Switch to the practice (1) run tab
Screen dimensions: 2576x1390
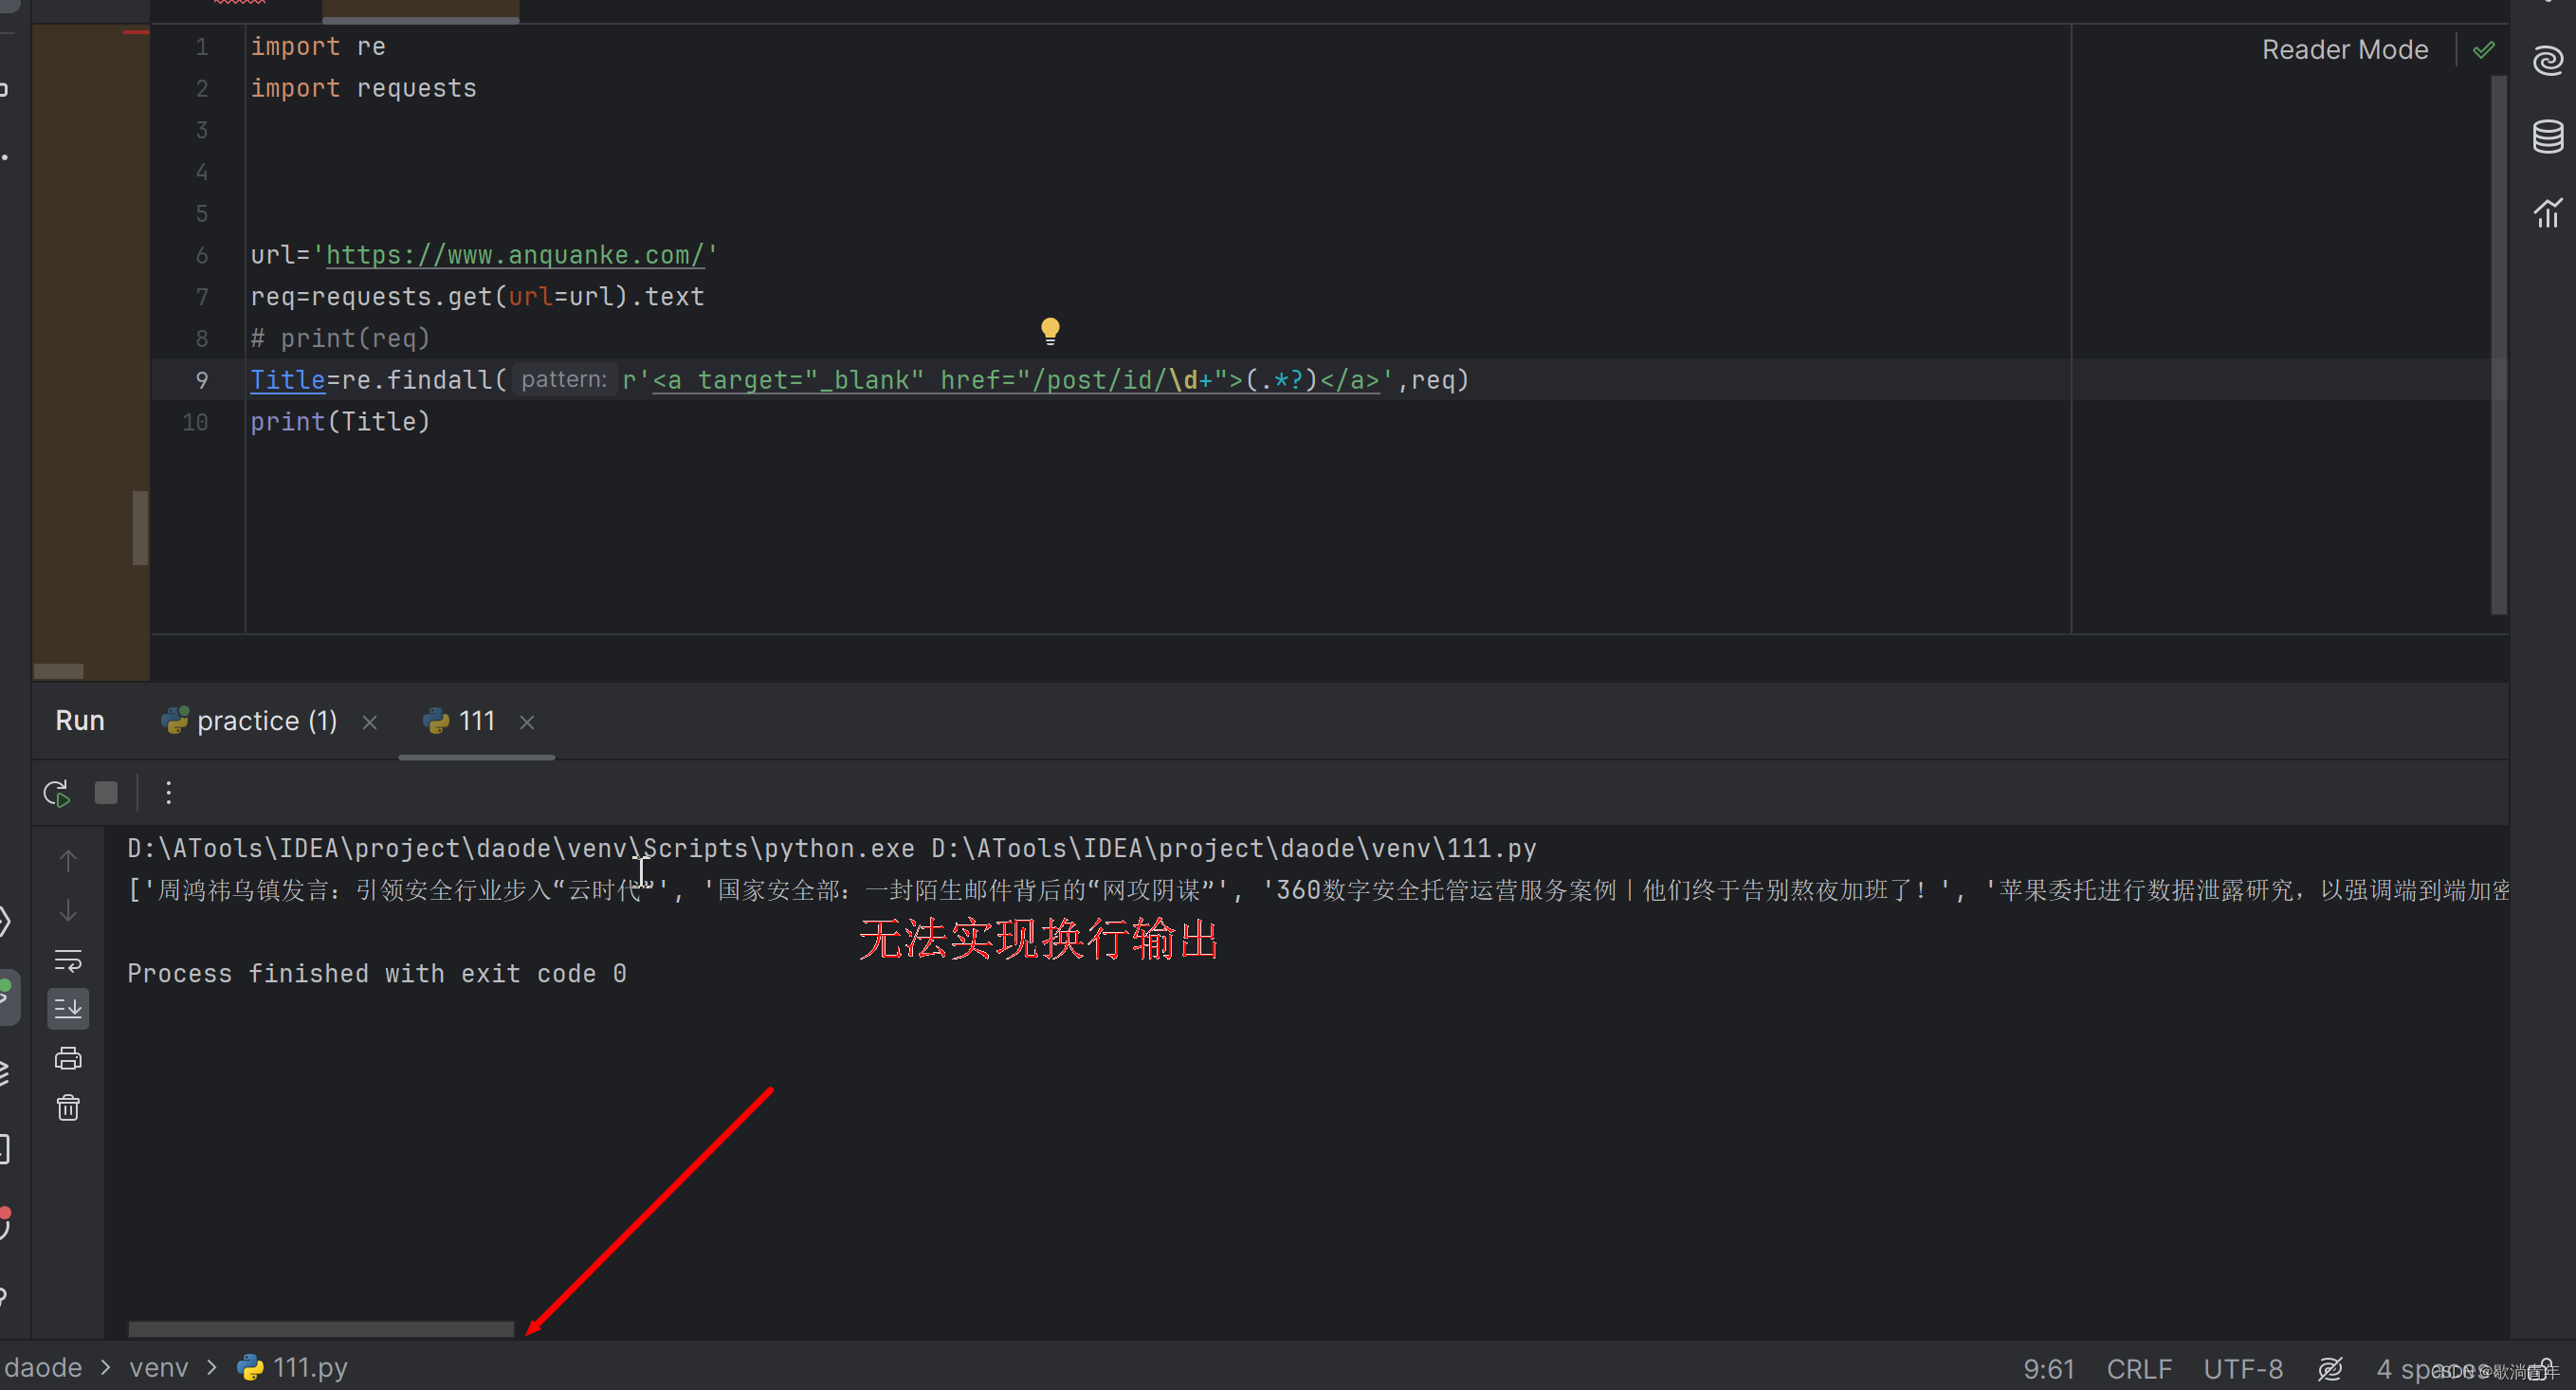pyautogui.click(x=266, y=721)
